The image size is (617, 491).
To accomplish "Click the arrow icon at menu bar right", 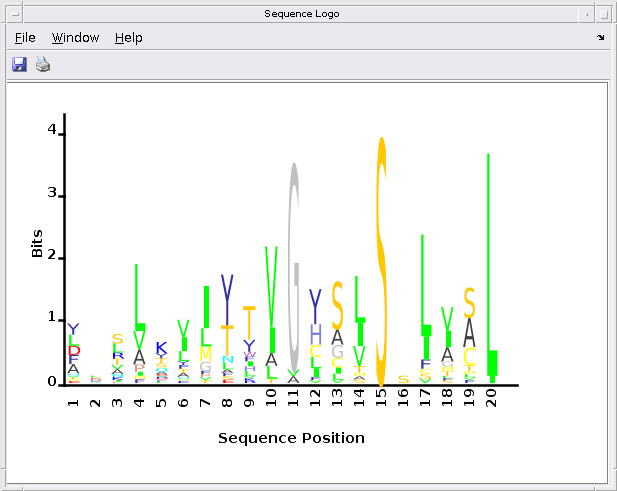I will point(600,37).
